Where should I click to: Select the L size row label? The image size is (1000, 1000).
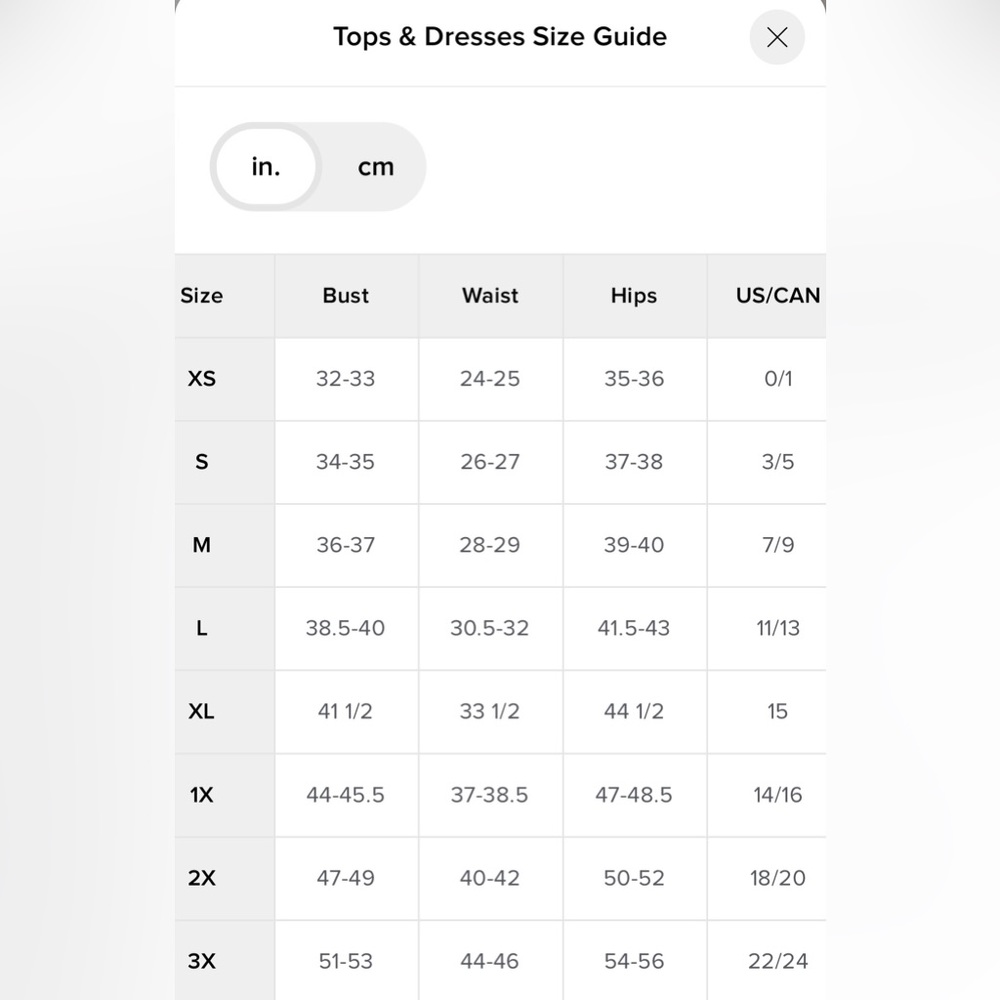(x=202, y=629)
